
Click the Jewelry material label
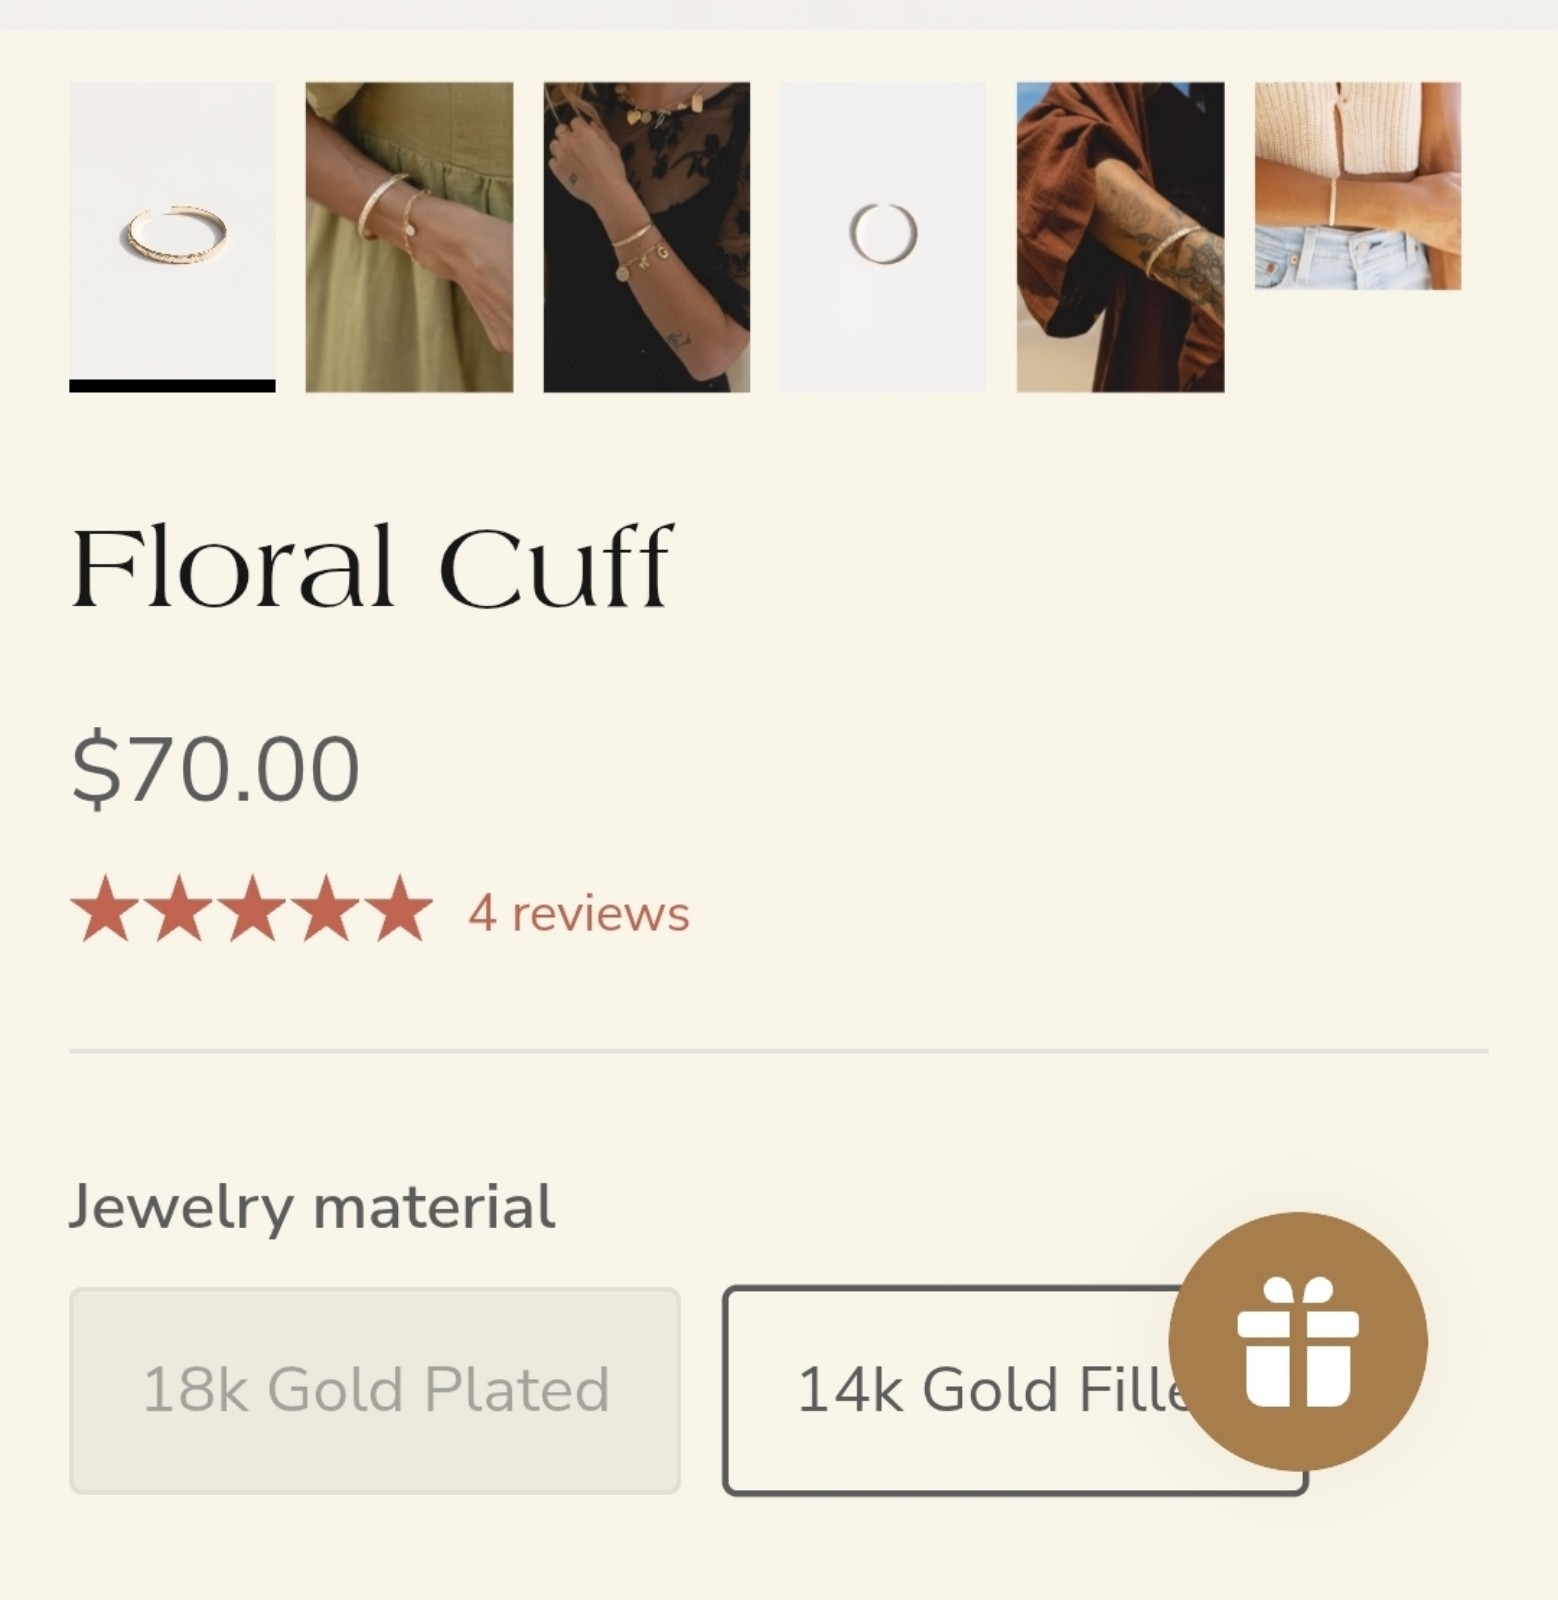point(312,1208)
